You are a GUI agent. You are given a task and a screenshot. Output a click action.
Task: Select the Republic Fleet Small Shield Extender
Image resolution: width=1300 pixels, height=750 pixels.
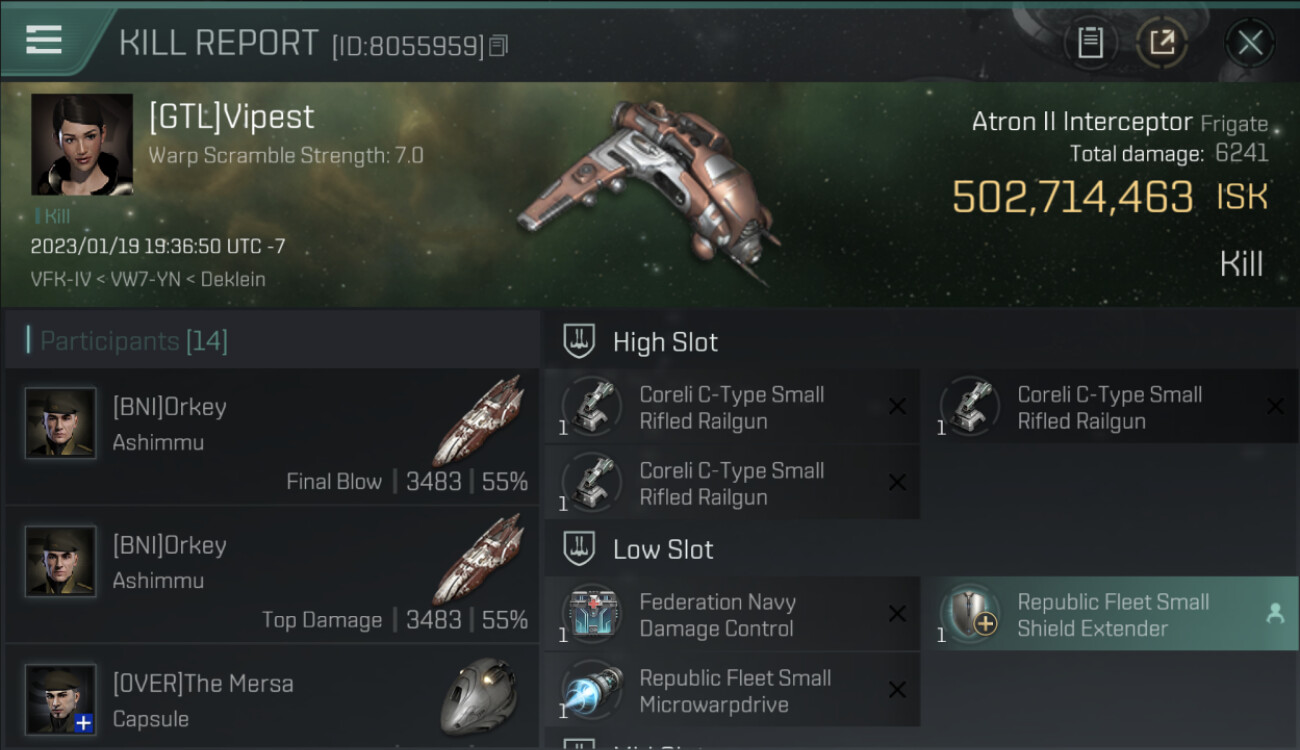(1112, 614)
